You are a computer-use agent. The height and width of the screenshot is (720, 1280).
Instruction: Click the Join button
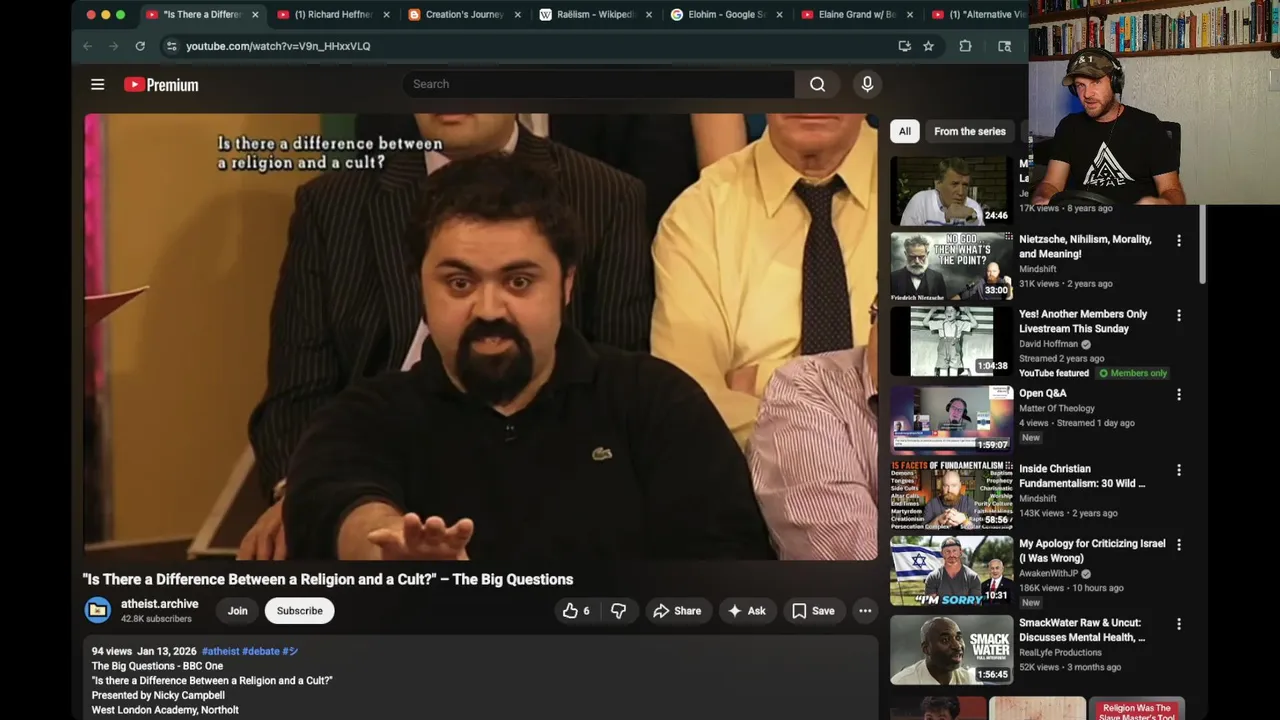pyautogui.click(x=237, y=611)
